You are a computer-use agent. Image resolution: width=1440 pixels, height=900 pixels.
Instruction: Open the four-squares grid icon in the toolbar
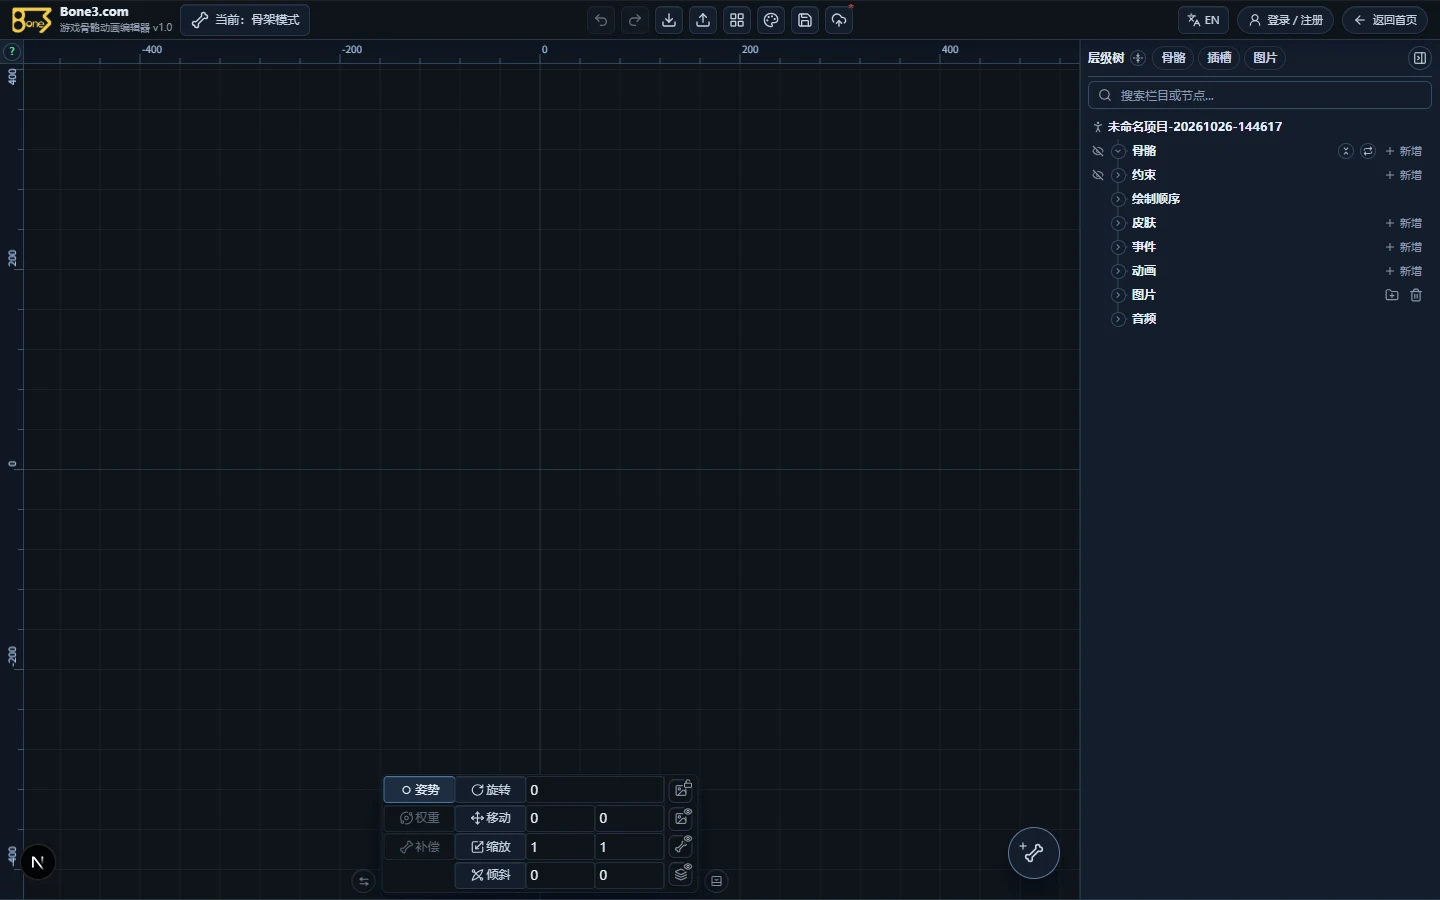737,20
